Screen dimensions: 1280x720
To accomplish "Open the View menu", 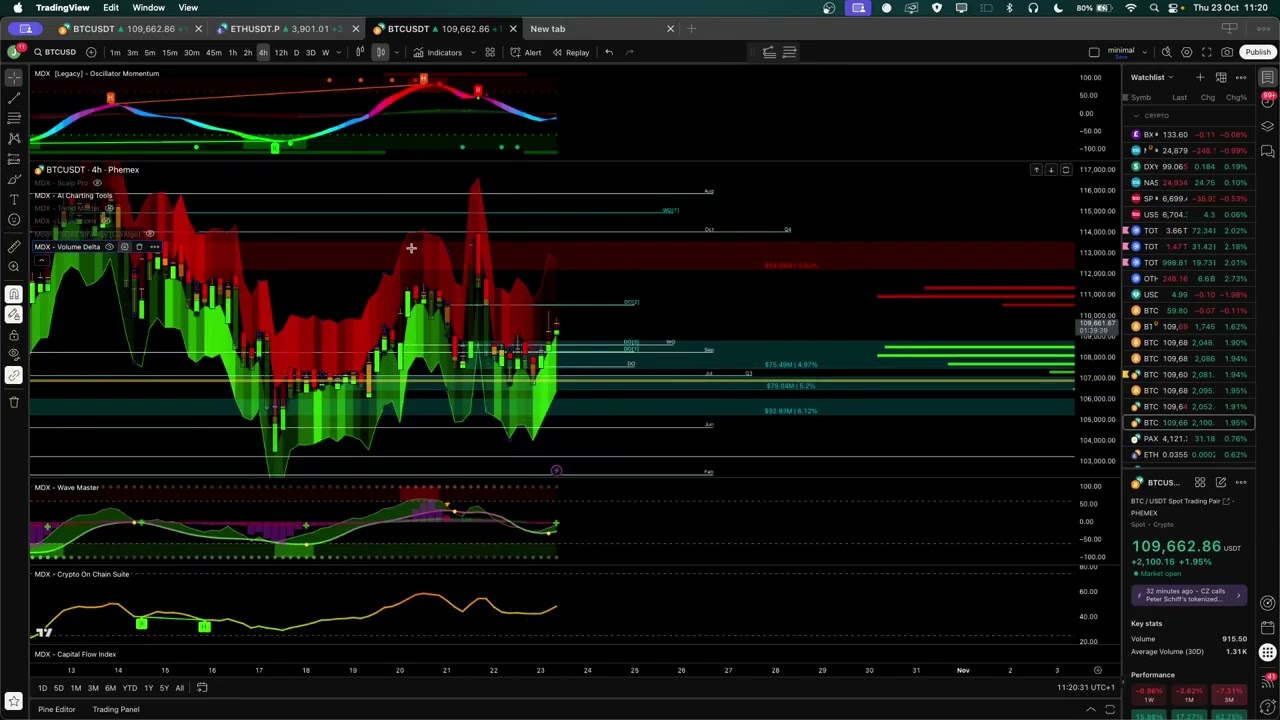I will tap(188, 8).
